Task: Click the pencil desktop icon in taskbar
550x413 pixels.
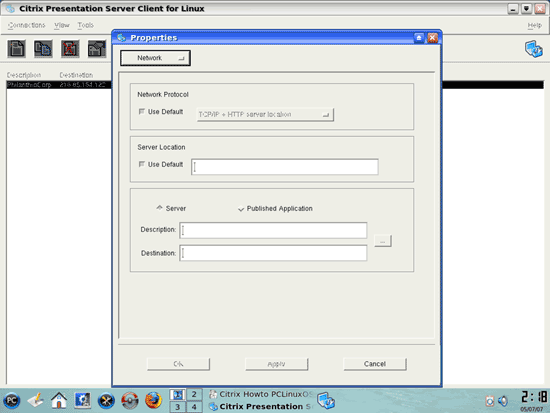Action: (36, 400)
